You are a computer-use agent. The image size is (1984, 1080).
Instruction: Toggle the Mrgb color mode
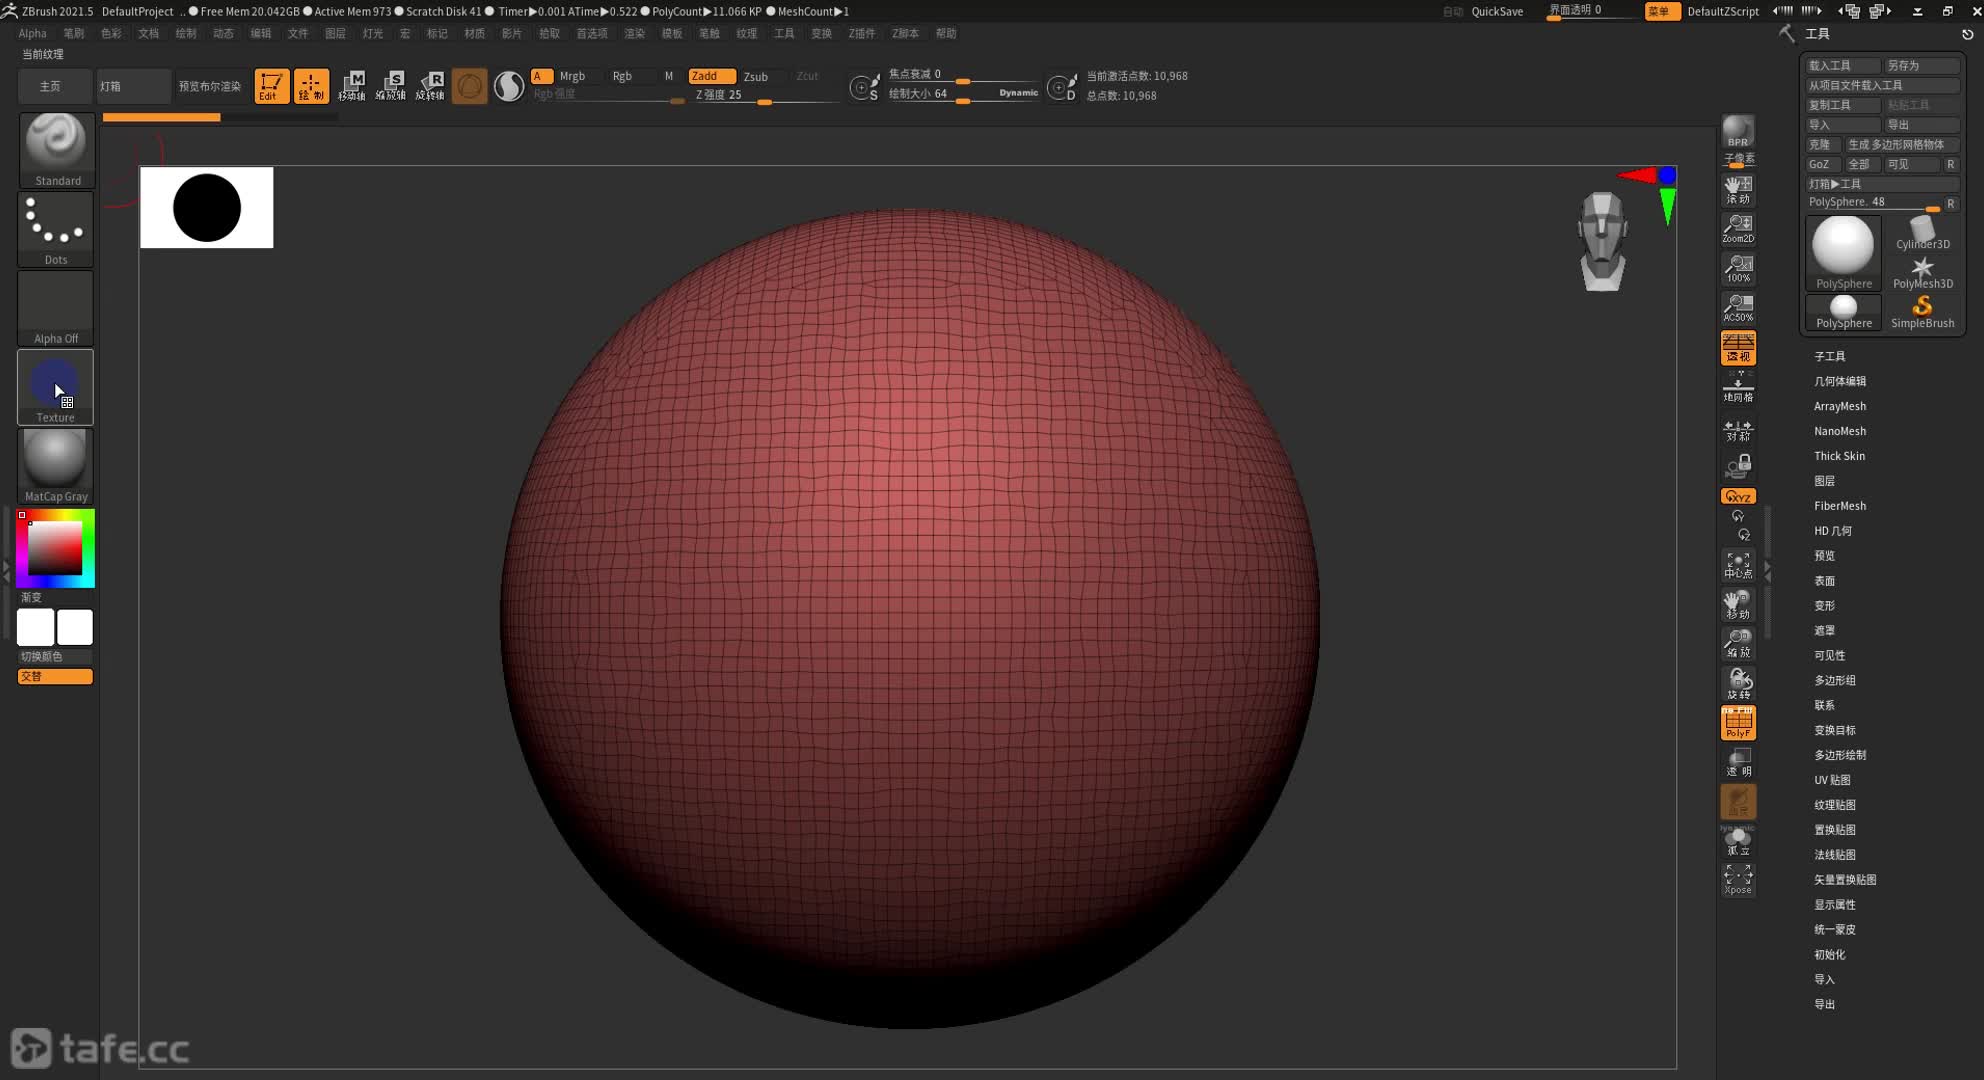pyautogui.click(x=570, y=74)
